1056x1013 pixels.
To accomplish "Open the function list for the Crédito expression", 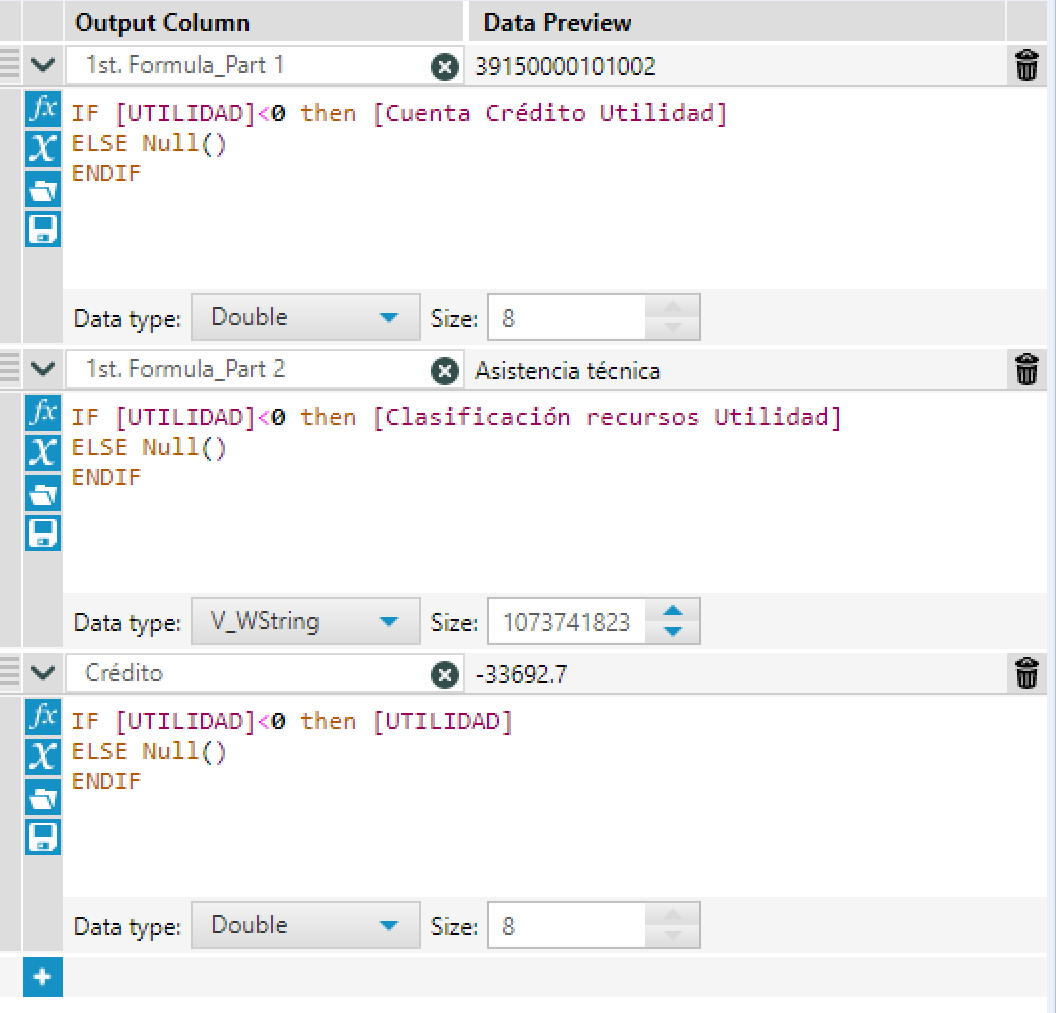I will pyautogui.click(x=42, y=717).
